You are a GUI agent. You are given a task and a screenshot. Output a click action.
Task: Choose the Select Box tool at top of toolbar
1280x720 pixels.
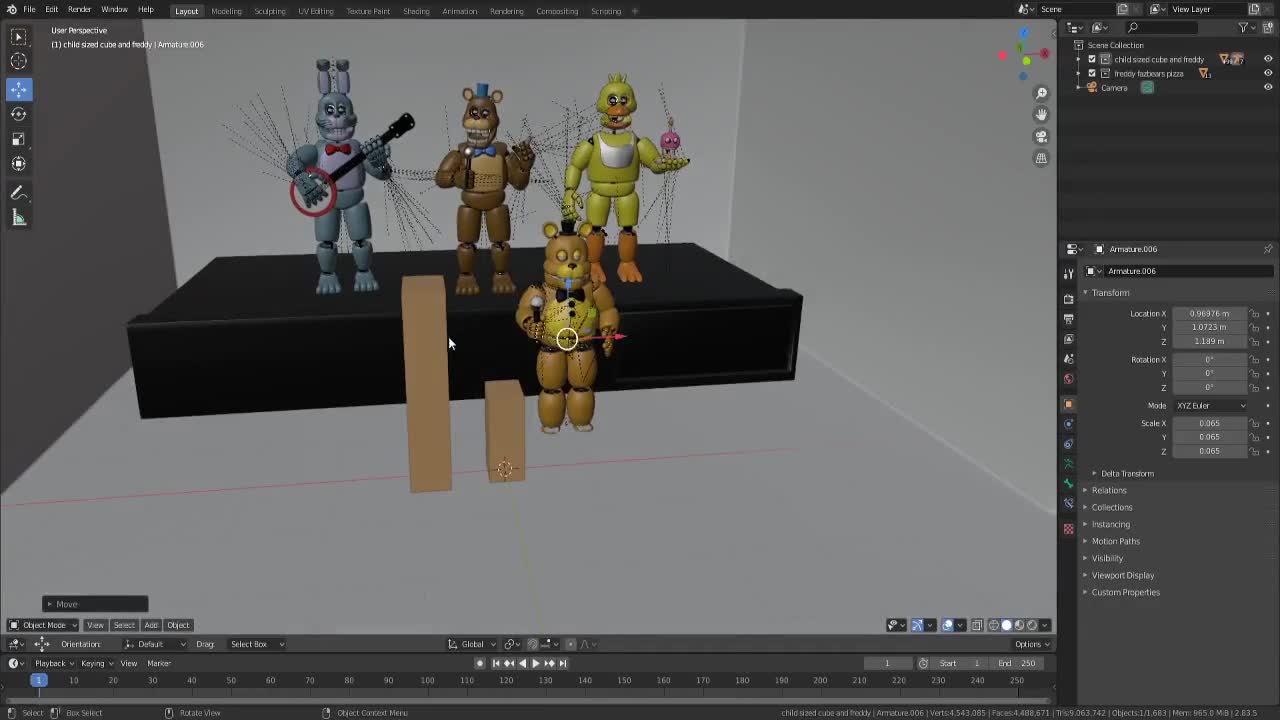click(x=18, y=37)
